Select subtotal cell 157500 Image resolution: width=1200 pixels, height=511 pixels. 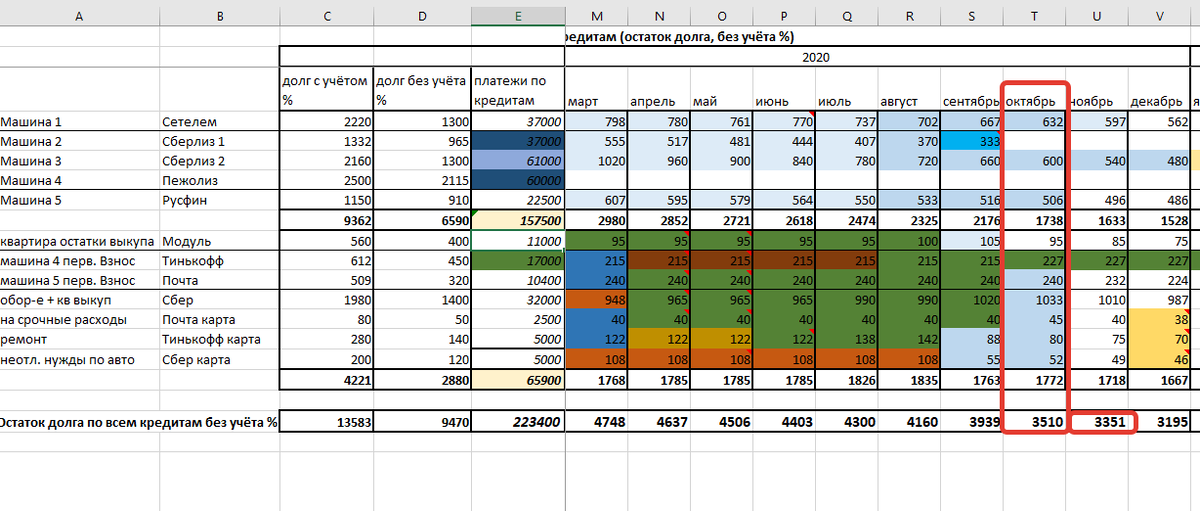(x=517, y=221)
